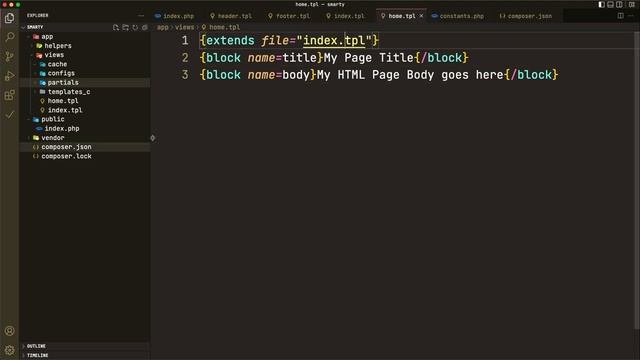Screen dimensions: 640x360
Task: Open the Explorer view in activity bar
Action: 9,18
